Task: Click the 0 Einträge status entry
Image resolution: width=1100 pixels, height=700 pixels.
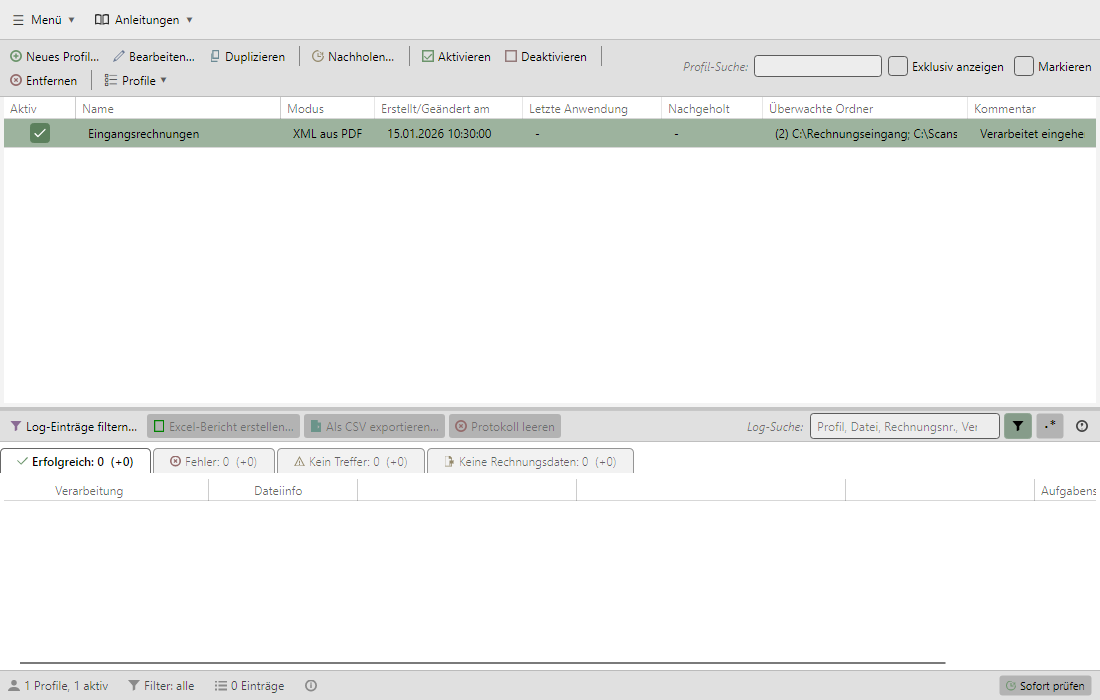Action: coord(250,686)
